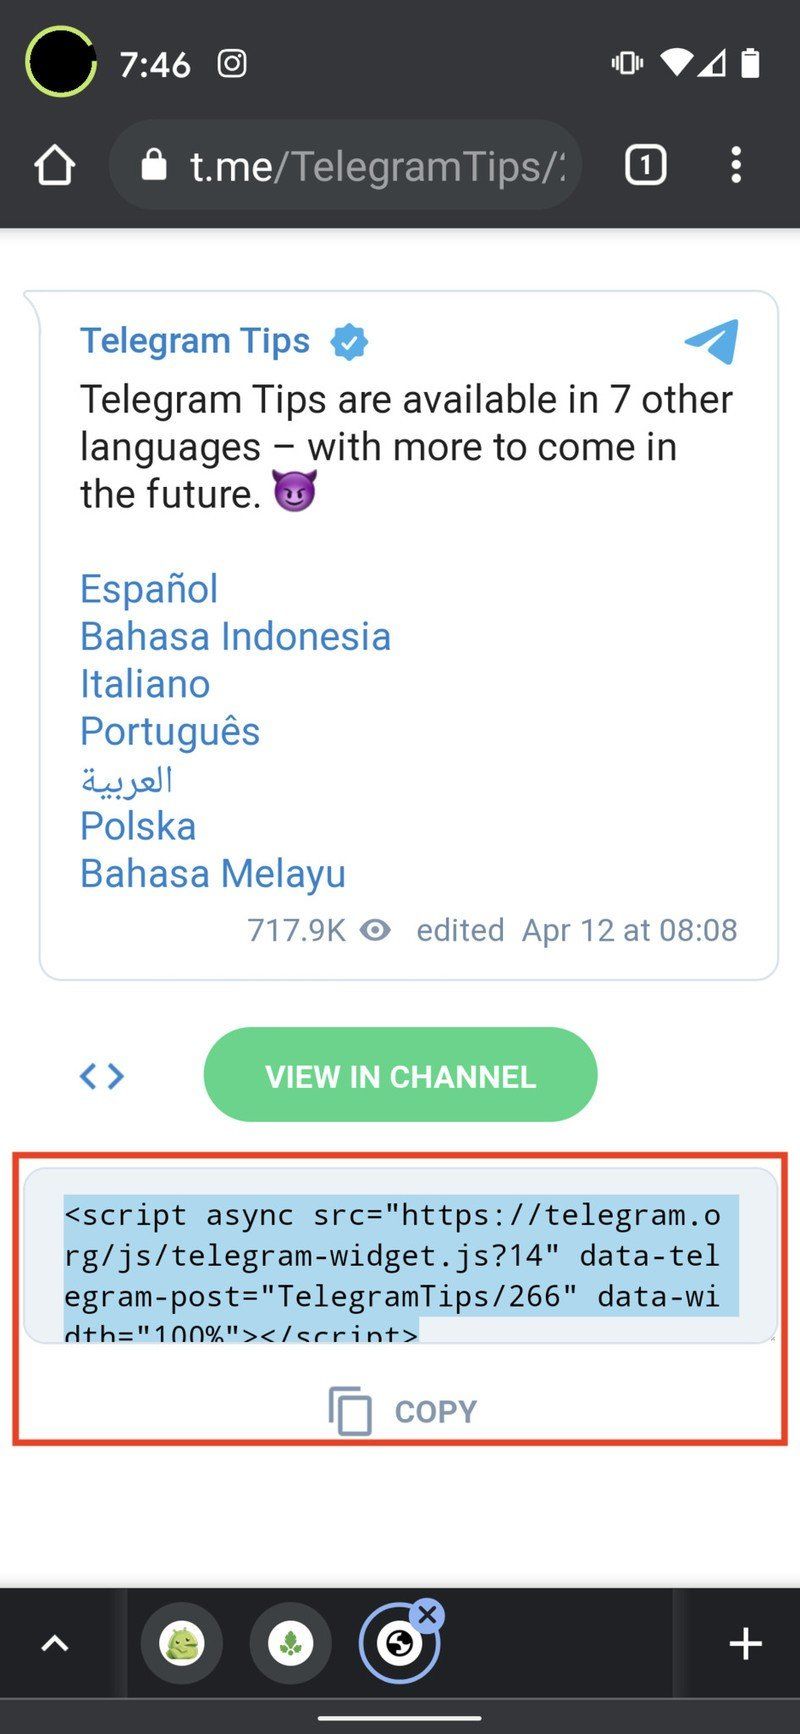800x1734 pixels.
Task: Tap the Telegram paper plane share icon
Action: click(712, 341)
